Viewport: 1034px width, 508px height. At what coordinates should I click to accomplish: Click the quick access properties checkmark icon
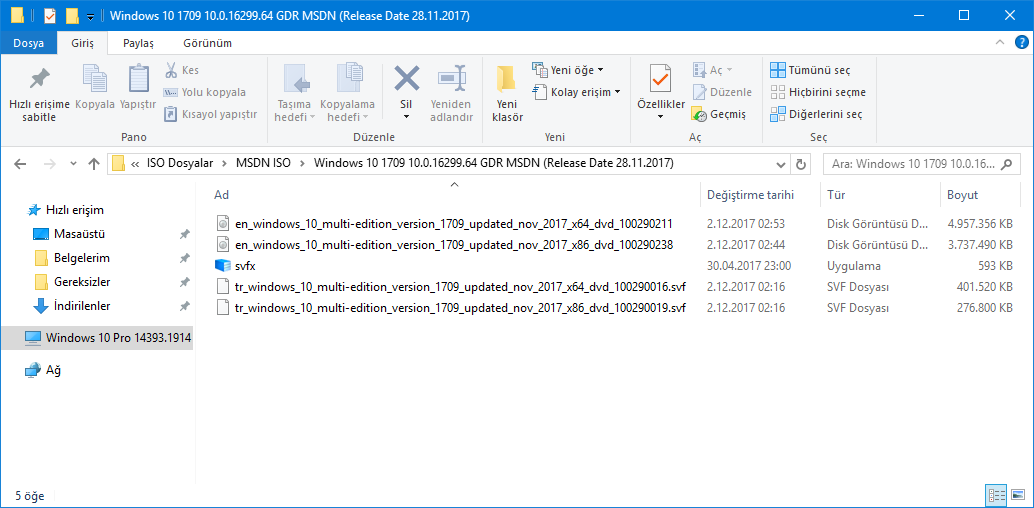[x=49, y=15]
